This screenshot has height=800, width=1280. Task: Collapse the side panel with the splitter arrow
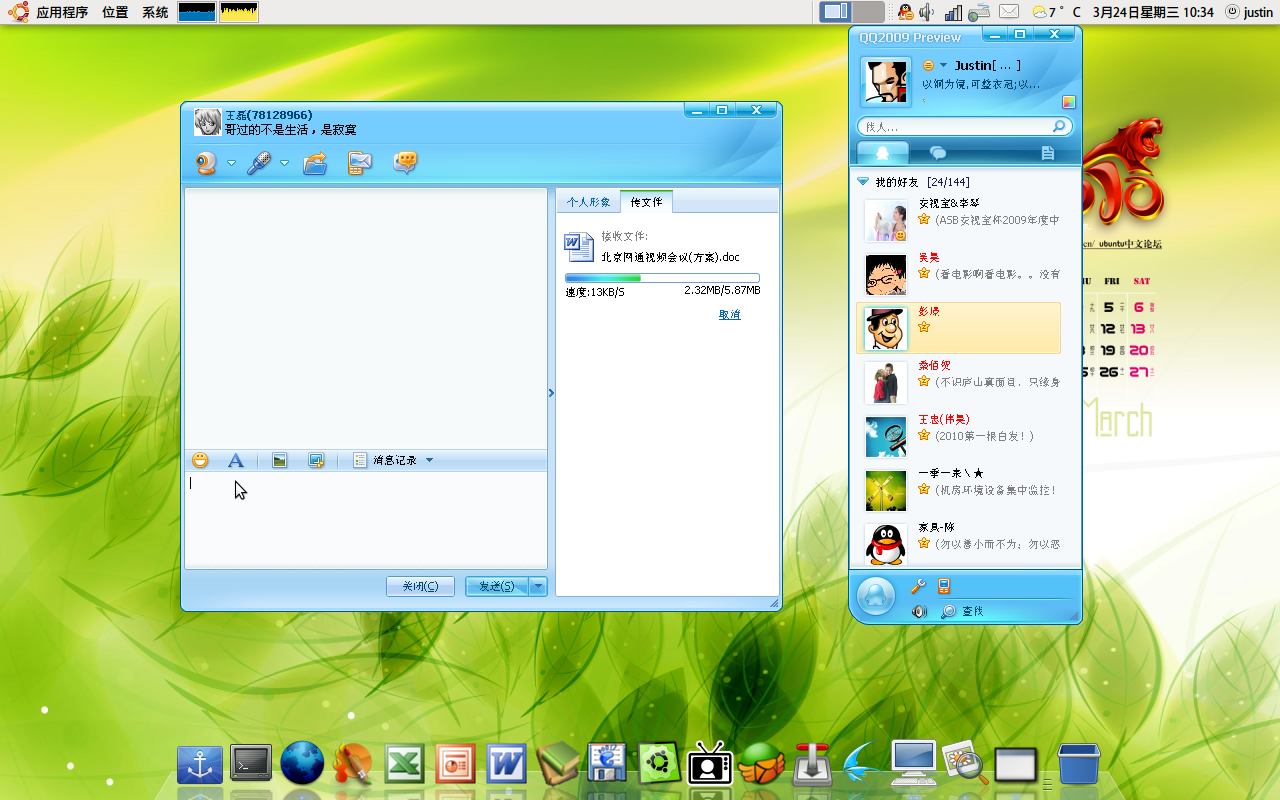click(551, 394)
